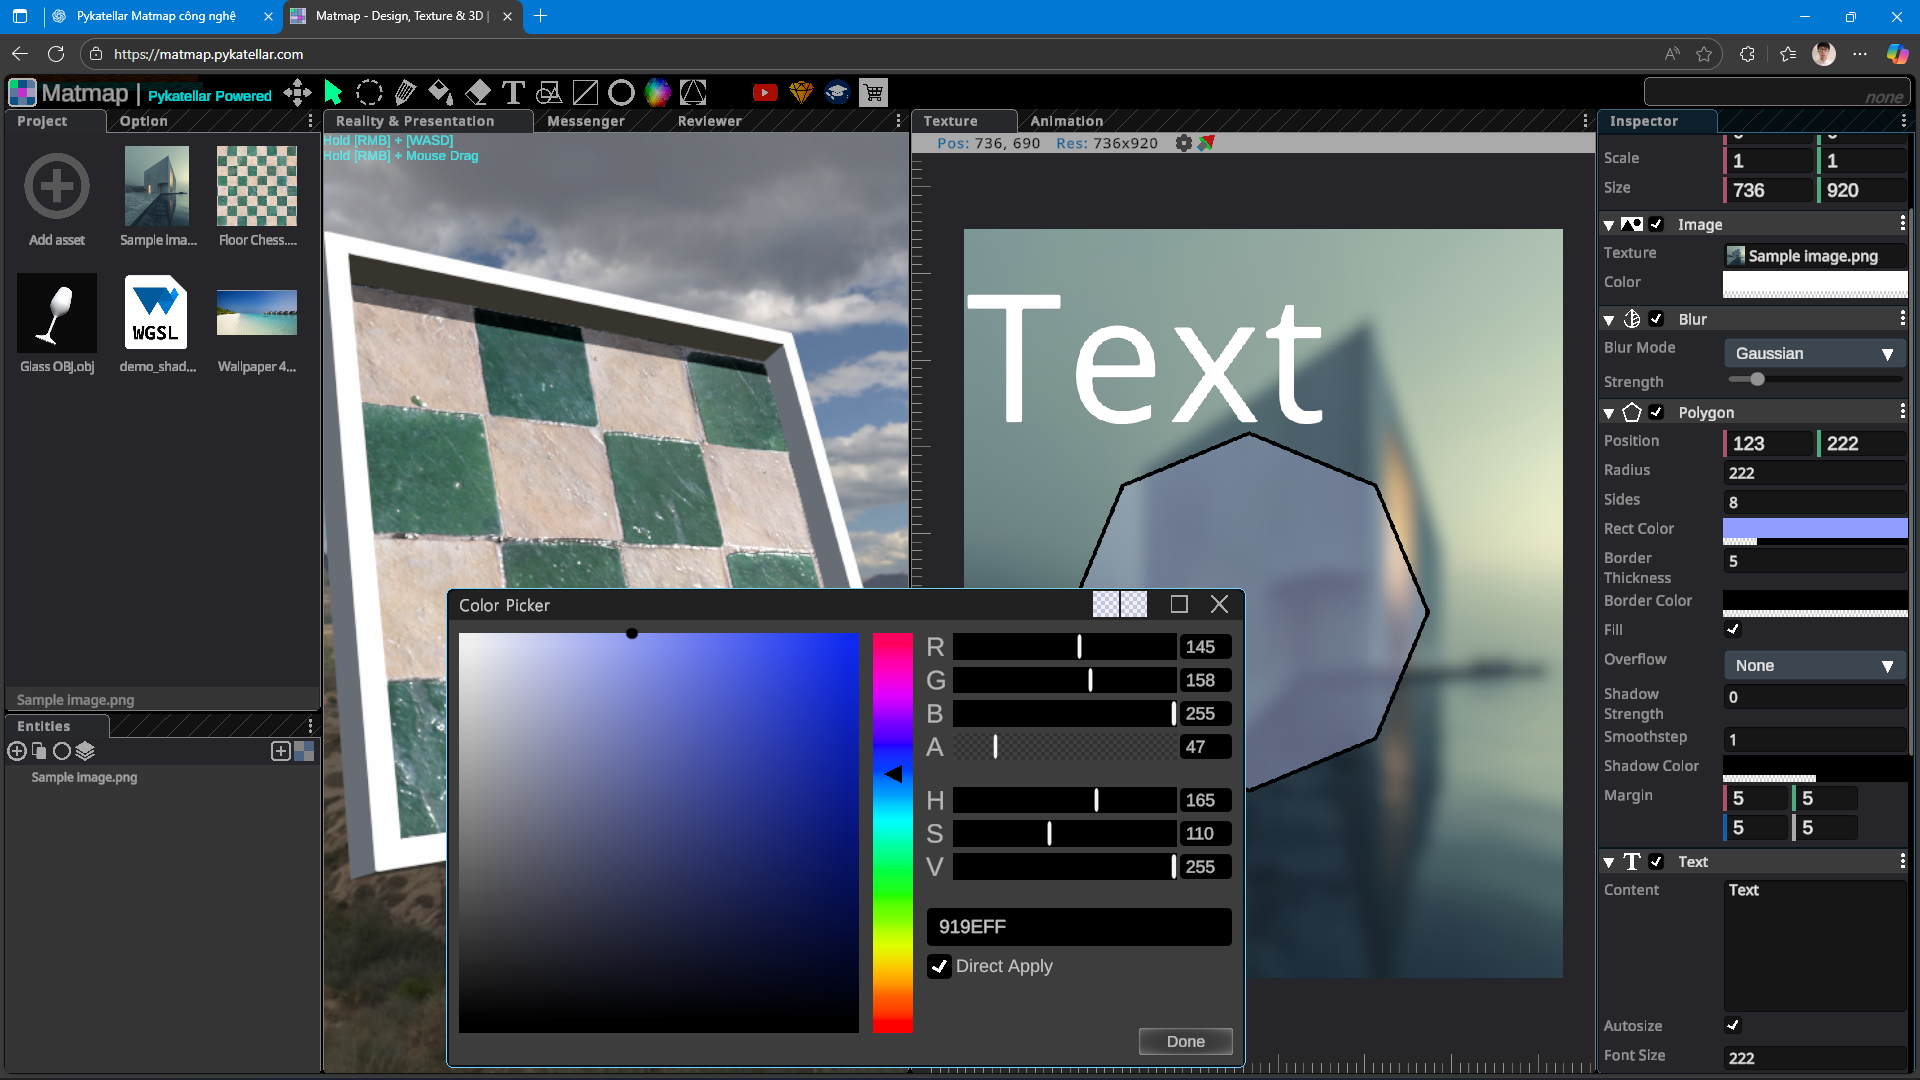
Task: Select the circular marquee selection tool
Action: tap(369, 93)
